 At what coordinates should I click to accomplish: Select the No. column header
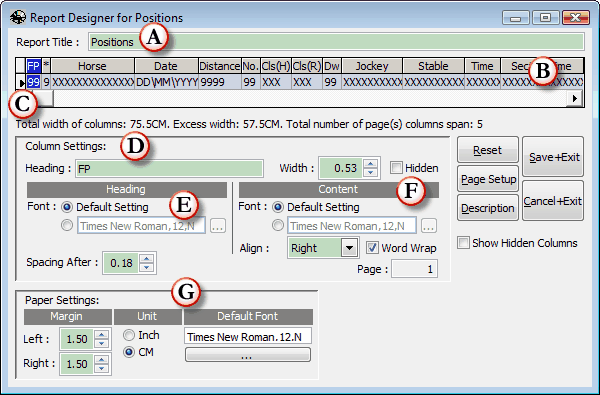coord(251,66)
